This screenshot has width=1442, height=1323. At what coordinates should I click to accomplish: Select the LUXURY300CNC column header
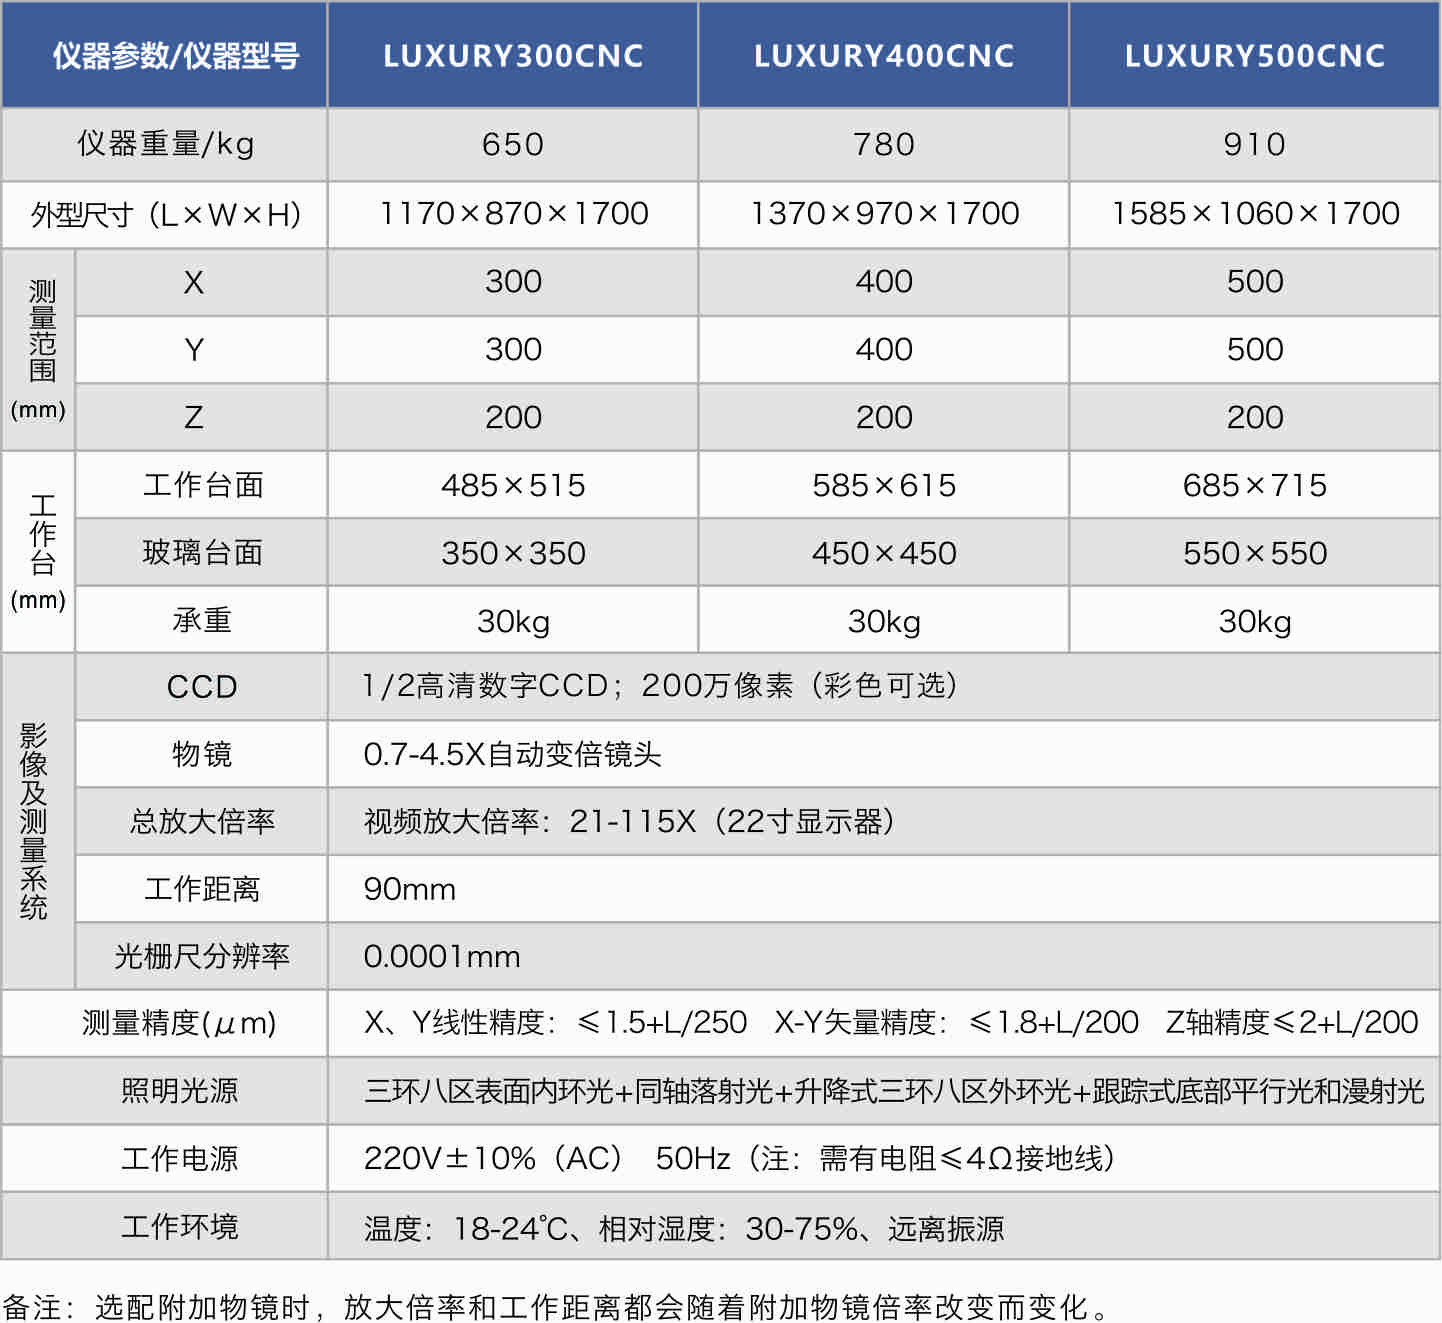513,56
